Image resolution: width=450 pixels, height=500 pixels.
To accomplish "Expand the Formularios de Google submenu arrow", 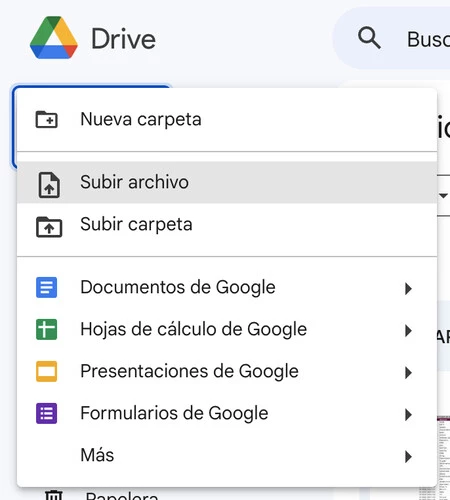I will click(408, 414).
